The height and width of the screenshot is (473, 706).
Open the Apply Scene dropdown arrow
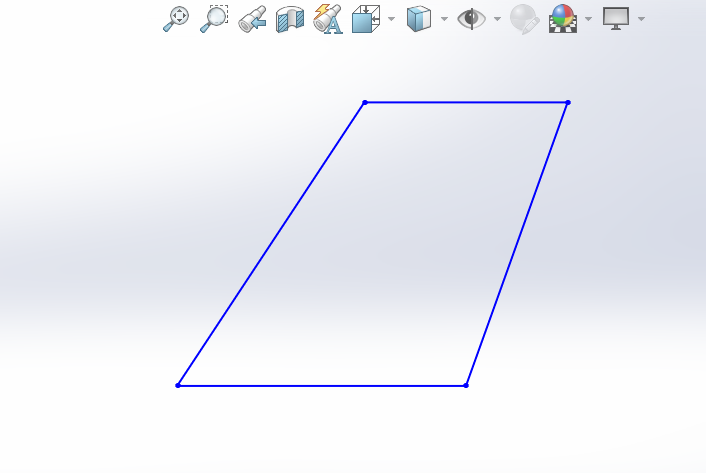coord(588,19)
